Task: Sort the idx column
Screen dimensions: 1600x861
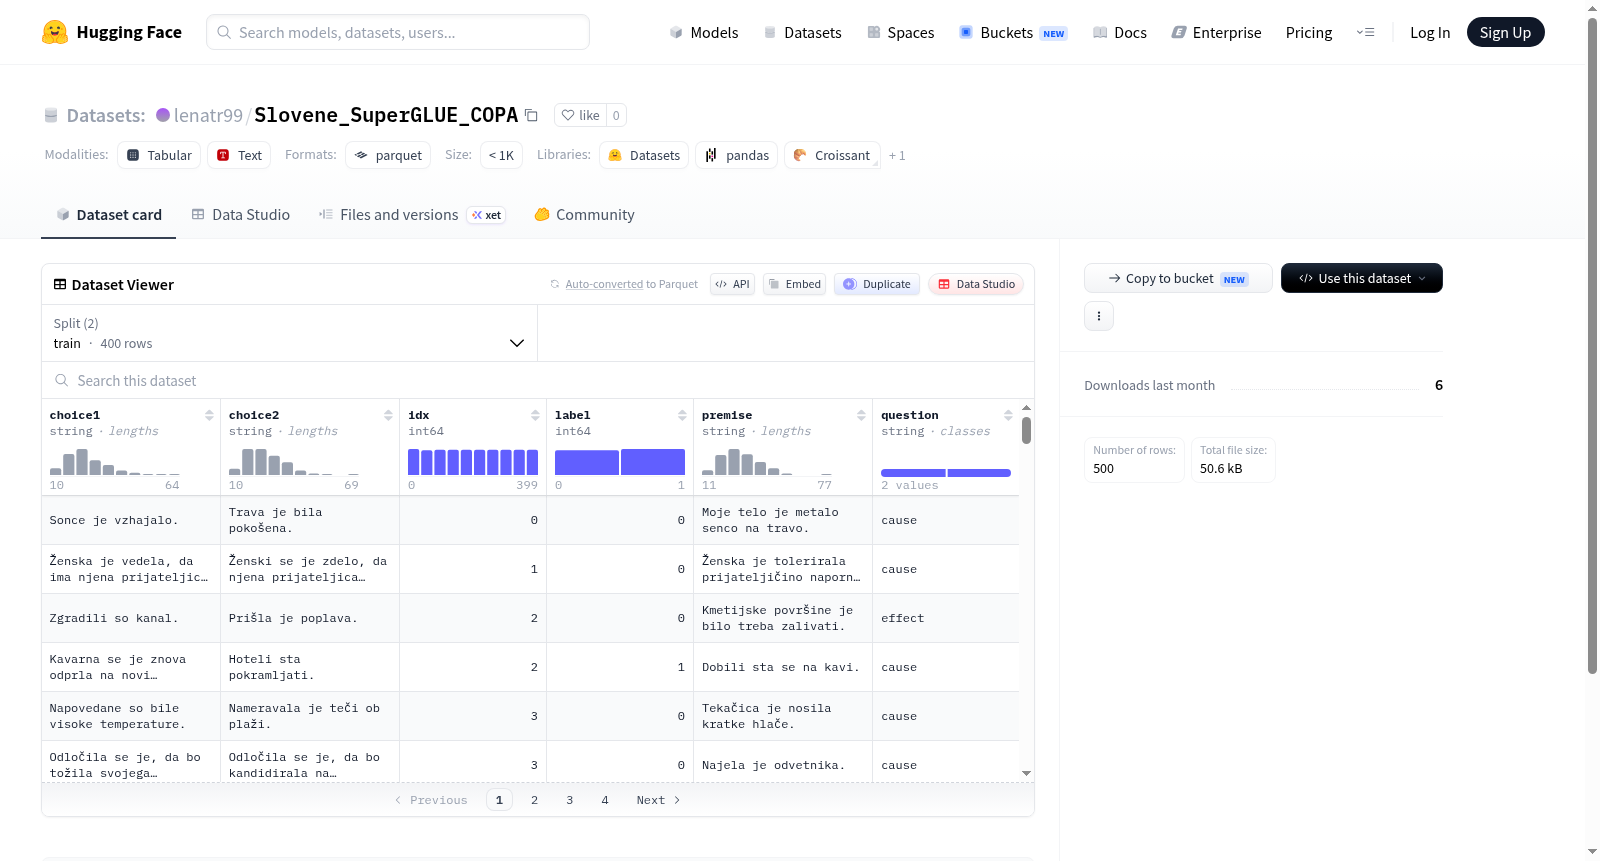Action: pyautogui.click(x=535, y=415)
